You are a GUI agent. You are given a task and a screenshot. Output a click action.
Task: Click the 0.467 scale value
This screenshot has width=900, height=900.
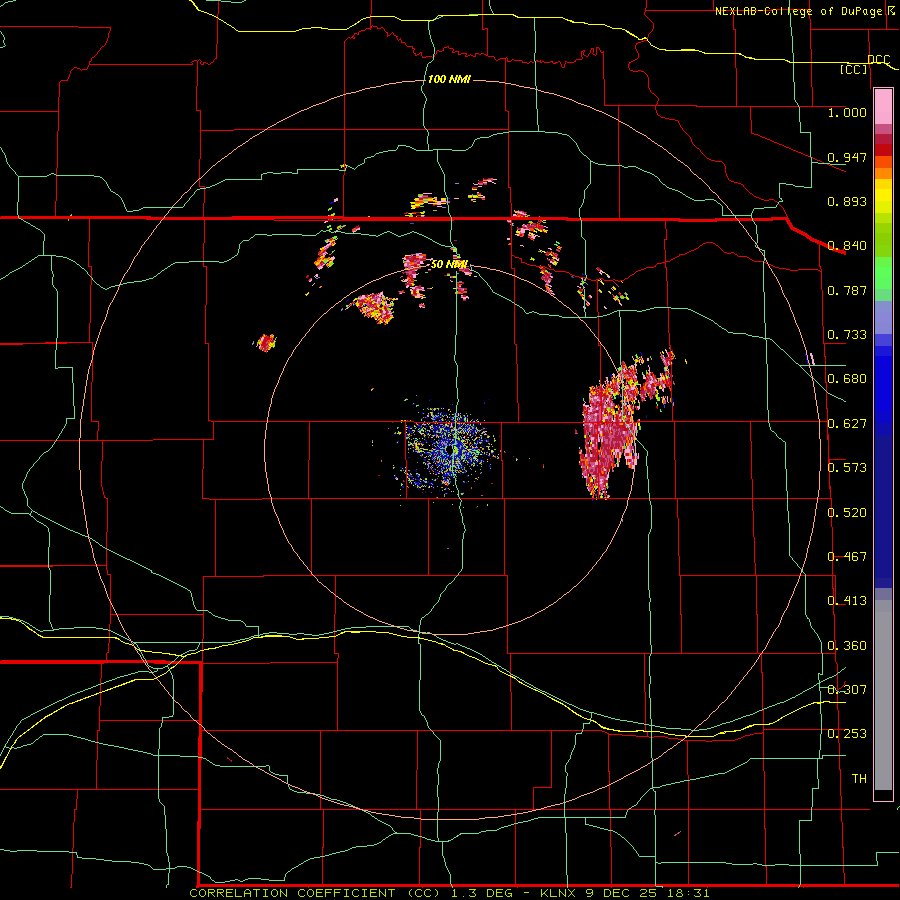(x=847, y=557)
